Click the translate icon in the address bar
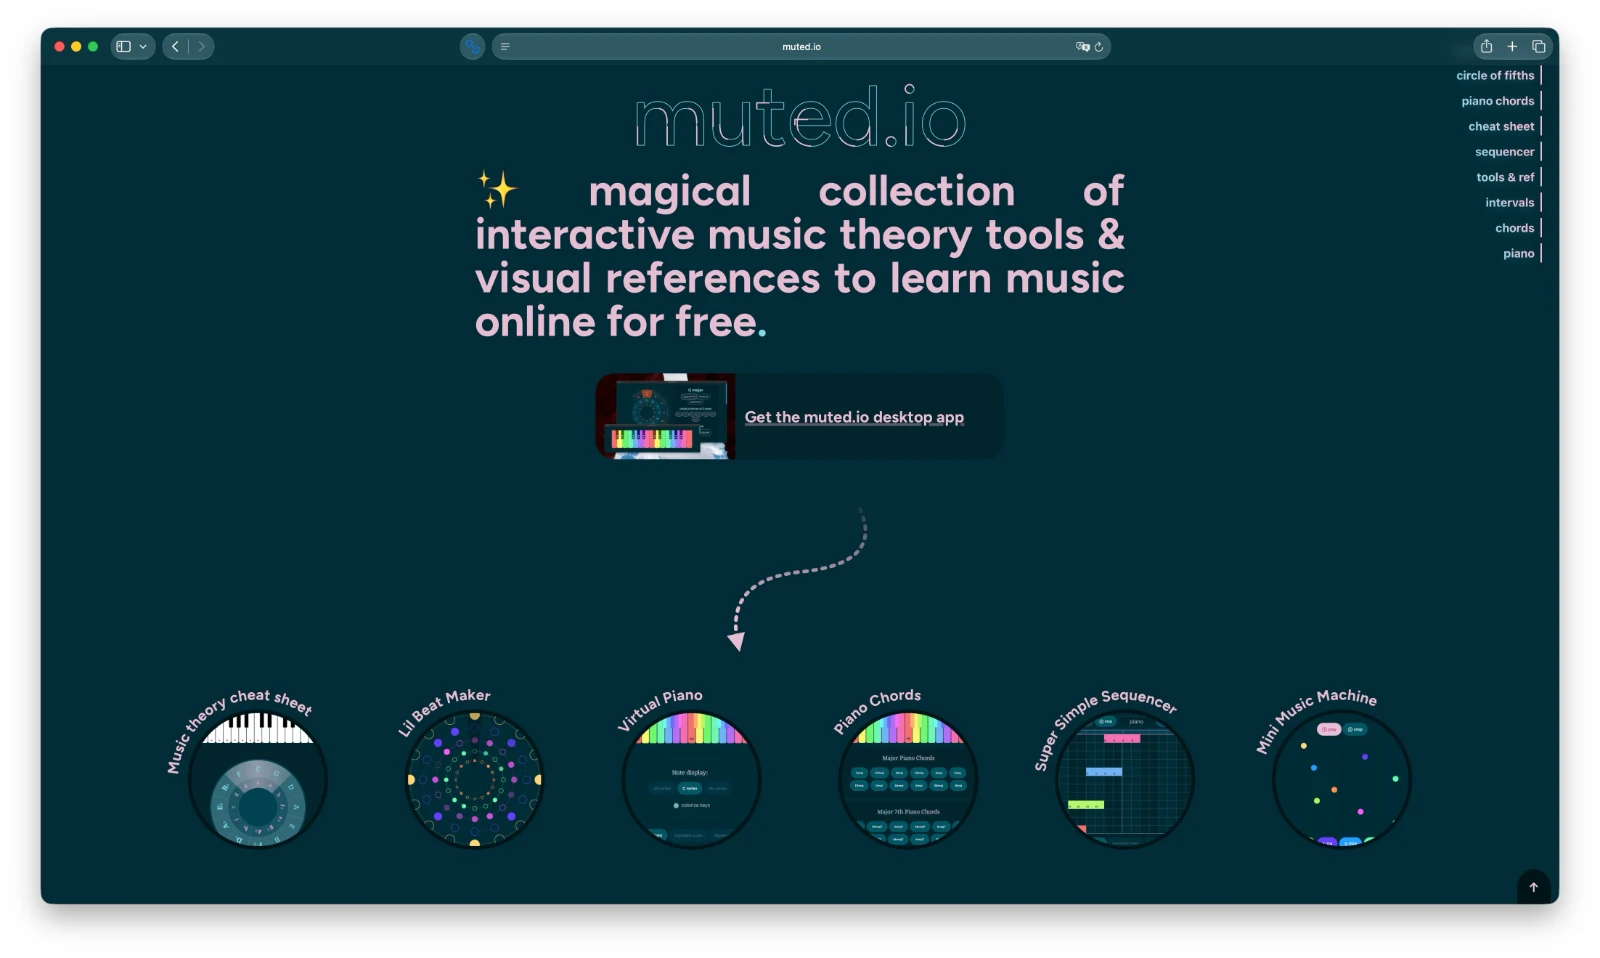 (1082, 47)
